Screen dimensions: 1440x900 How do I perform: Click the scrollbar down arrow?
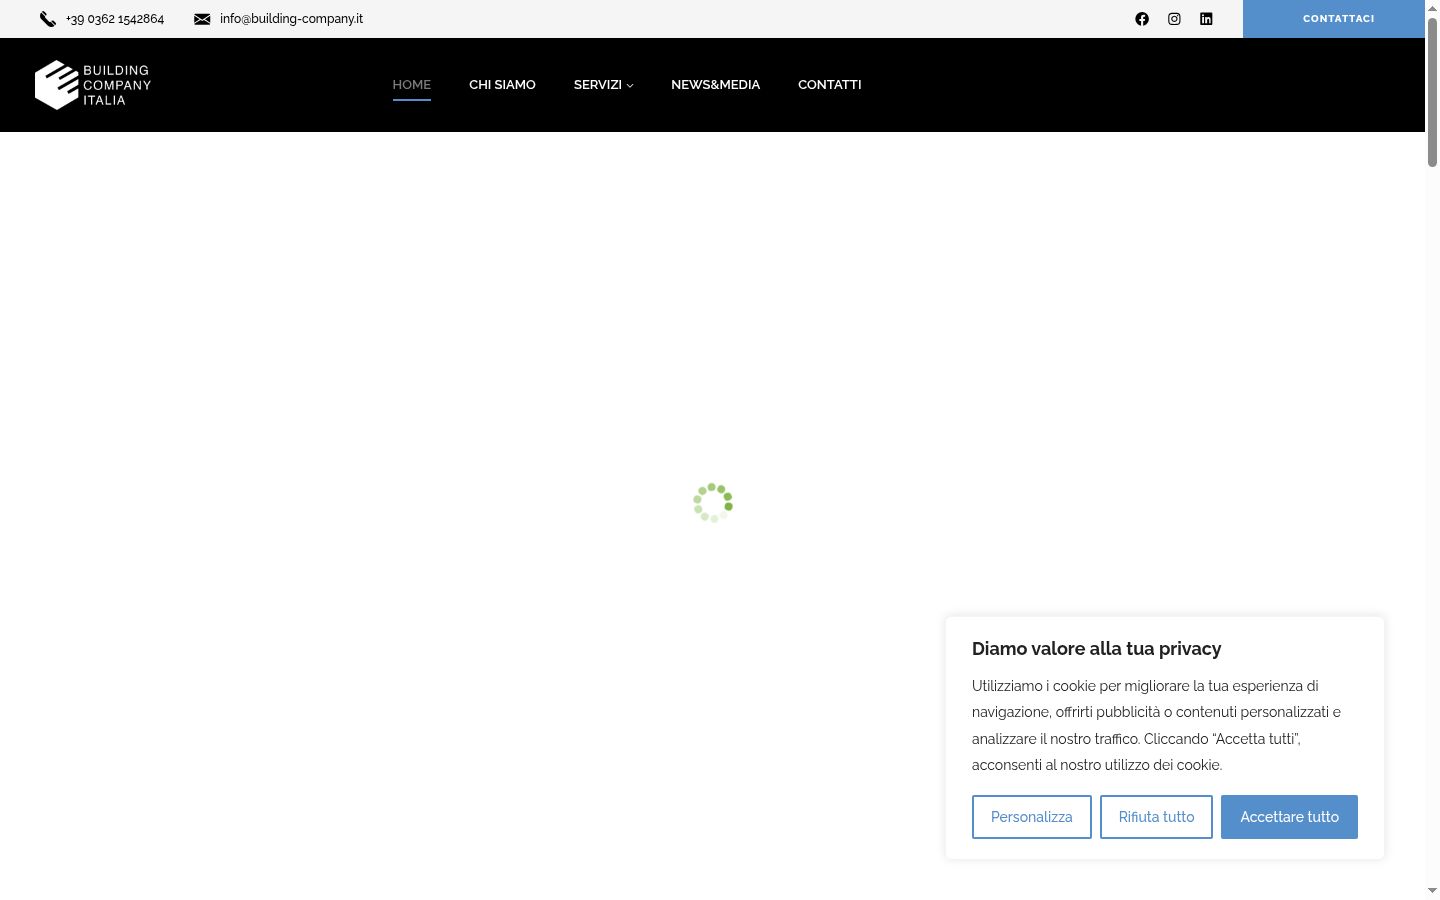[1432, 890]
